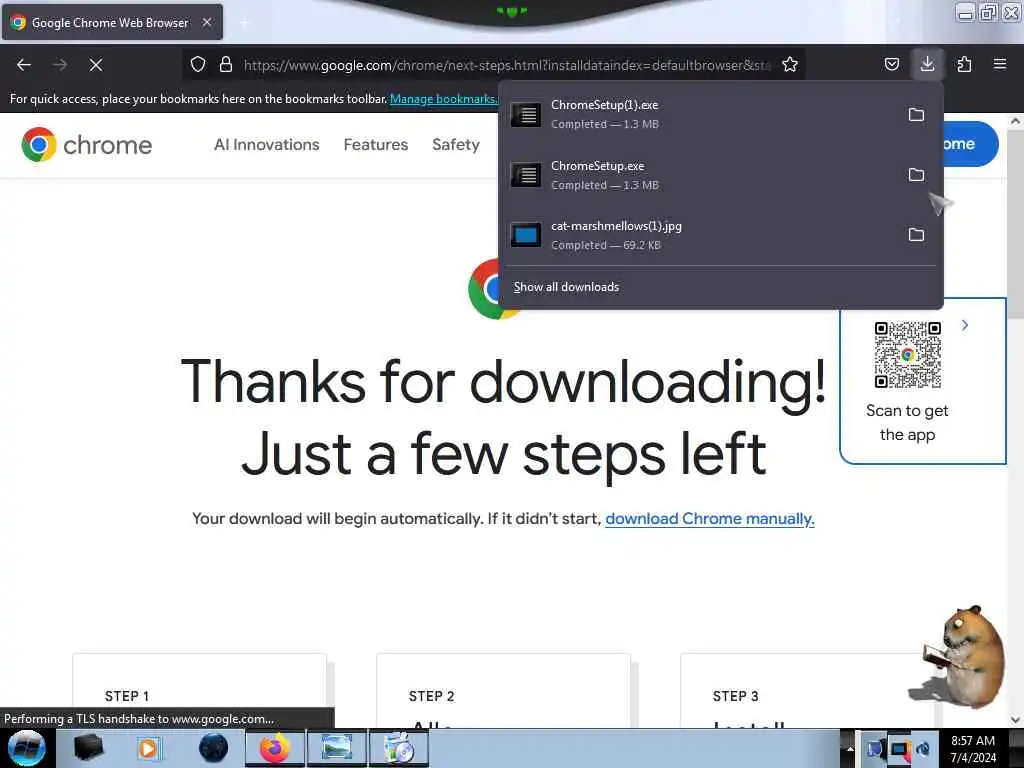Viewport: 1024px width, 768px height.
Task: Click the address bar URL field
Action: (507, 65)
